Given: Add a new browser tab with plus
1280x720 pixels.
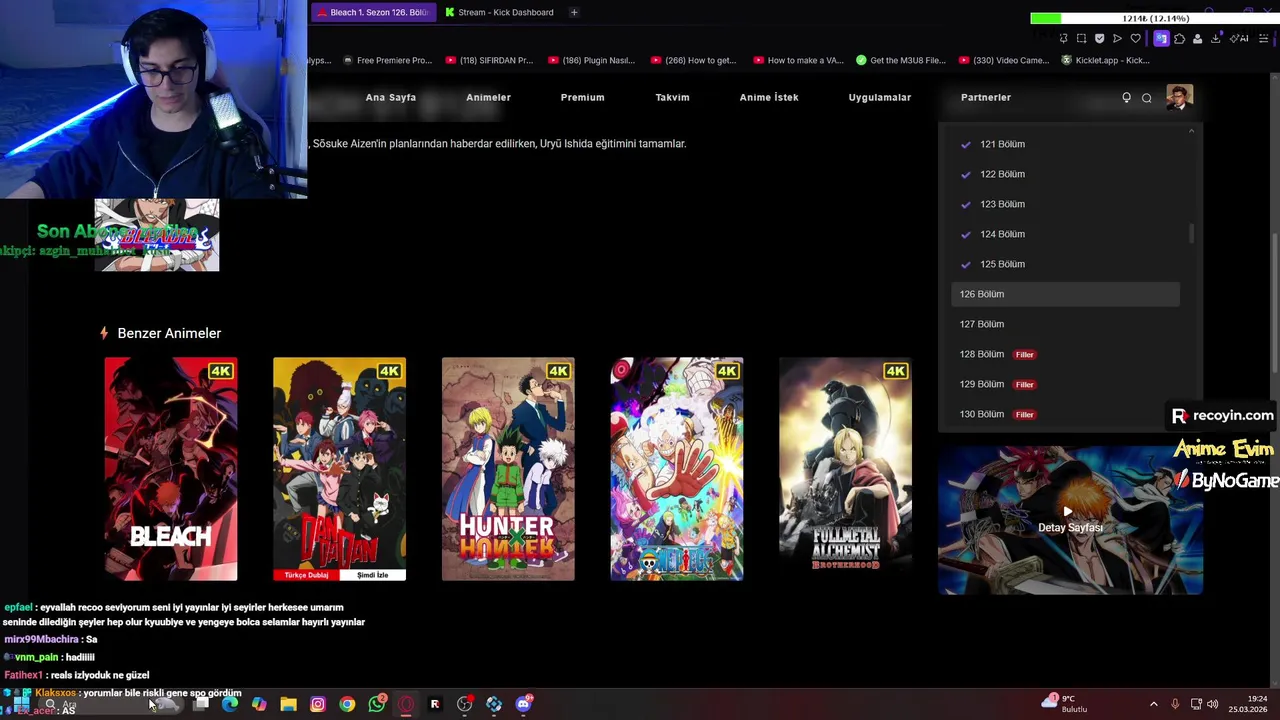Looking at the screenshot, I should (574, 12).
